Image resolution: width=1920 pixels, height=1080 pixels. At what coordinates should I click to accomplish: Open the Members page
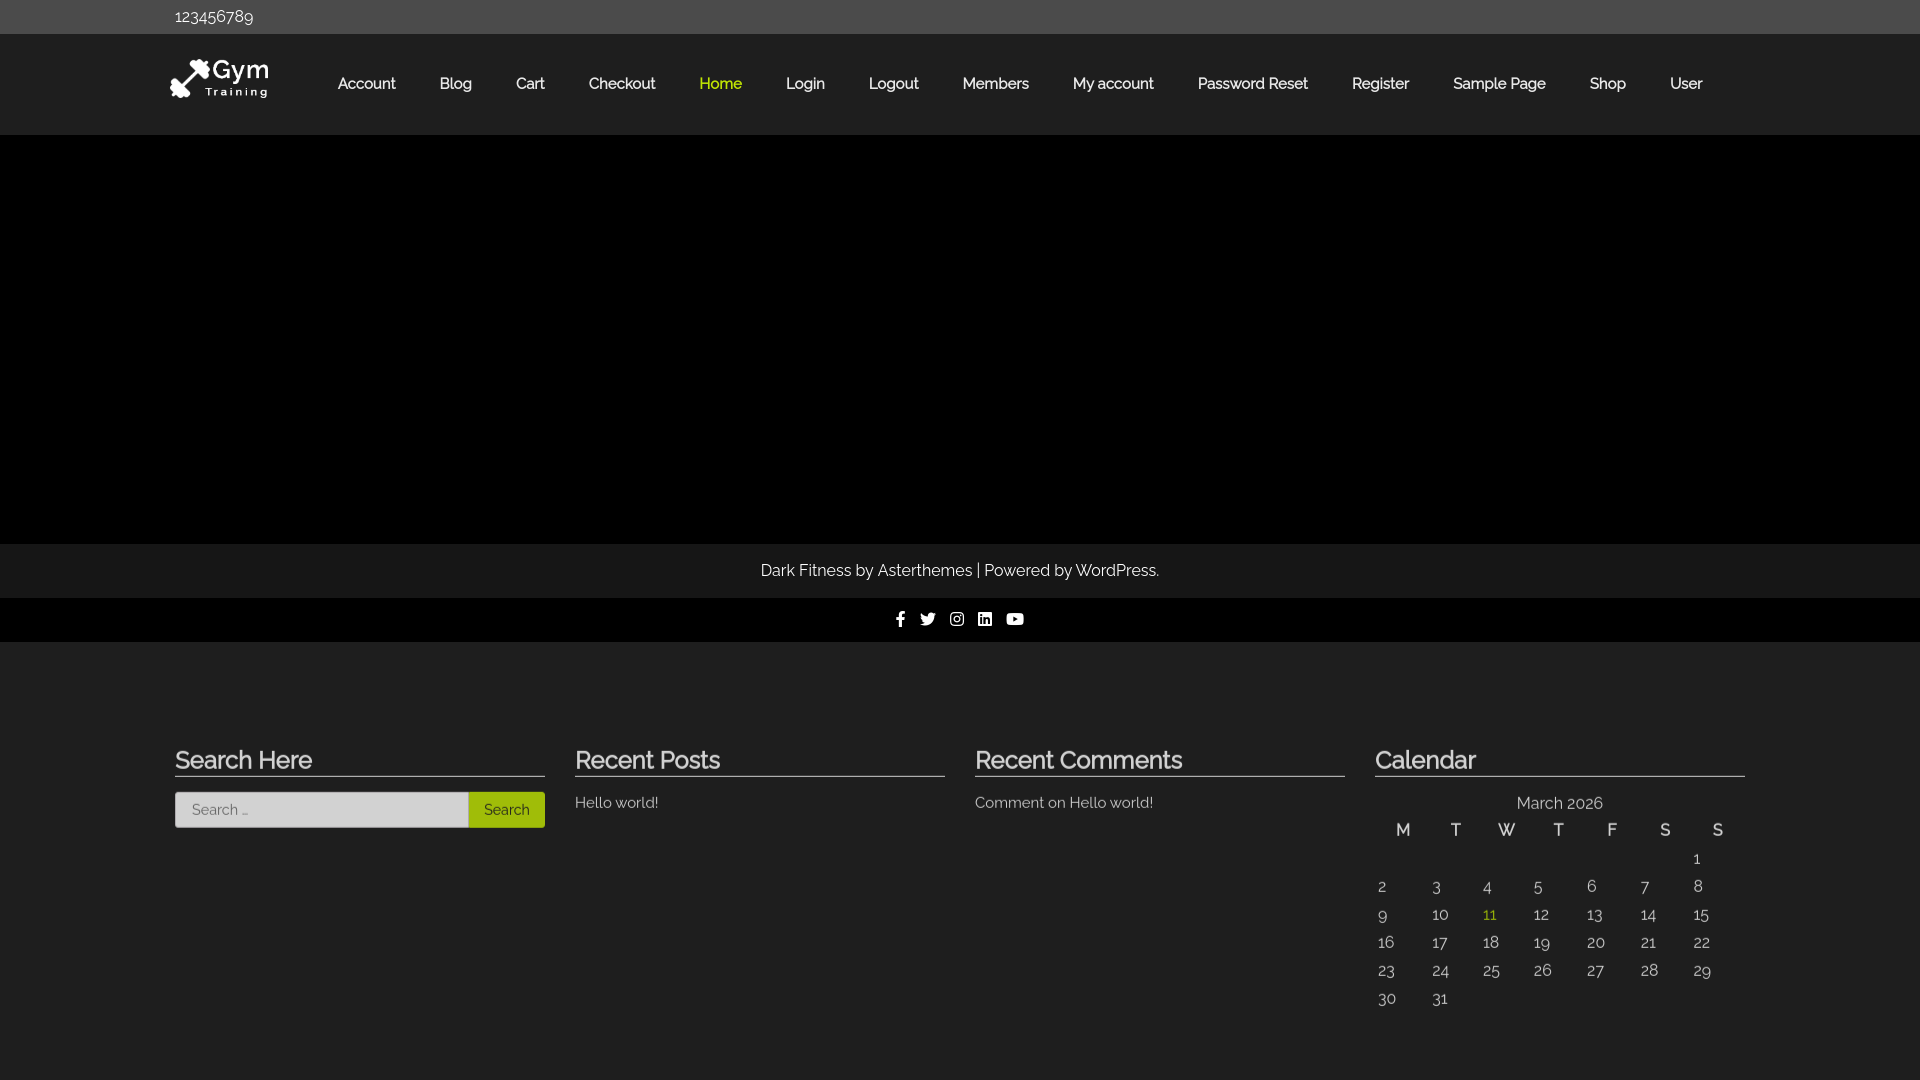tap(996, 84)
